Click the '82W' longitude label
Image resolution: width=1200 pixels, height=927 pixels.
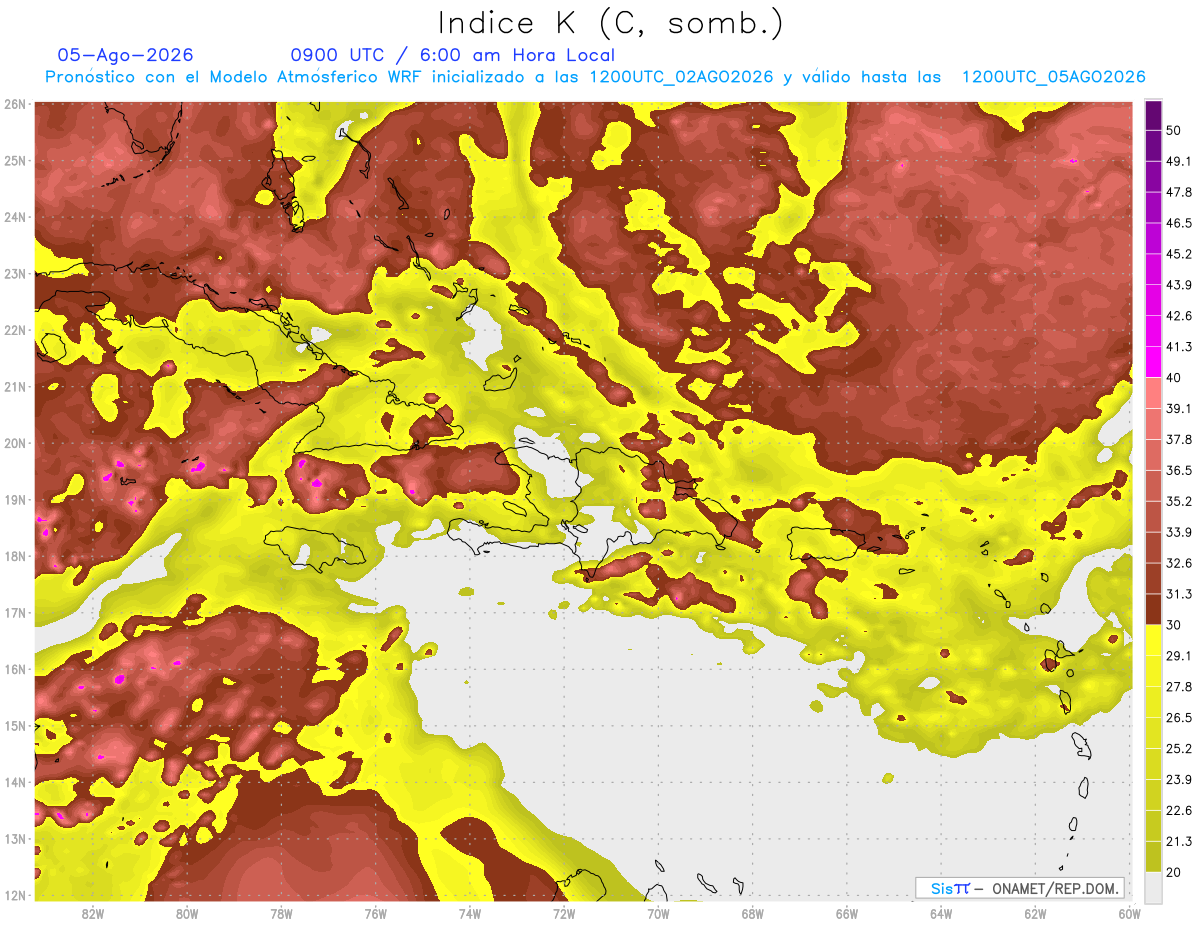point(93,914)
